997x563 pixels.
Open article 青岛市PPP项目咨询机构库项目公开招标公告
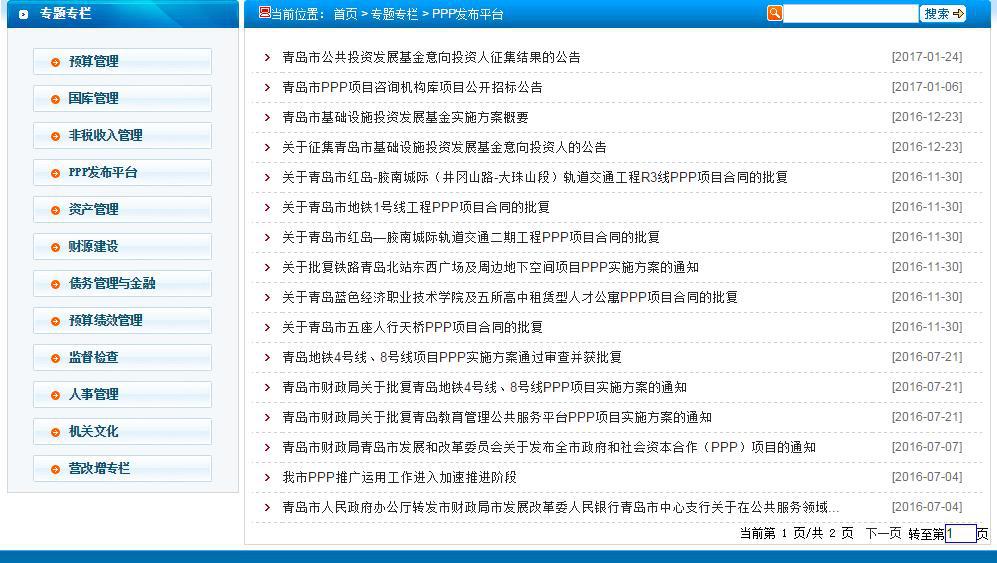click(412, 87)
